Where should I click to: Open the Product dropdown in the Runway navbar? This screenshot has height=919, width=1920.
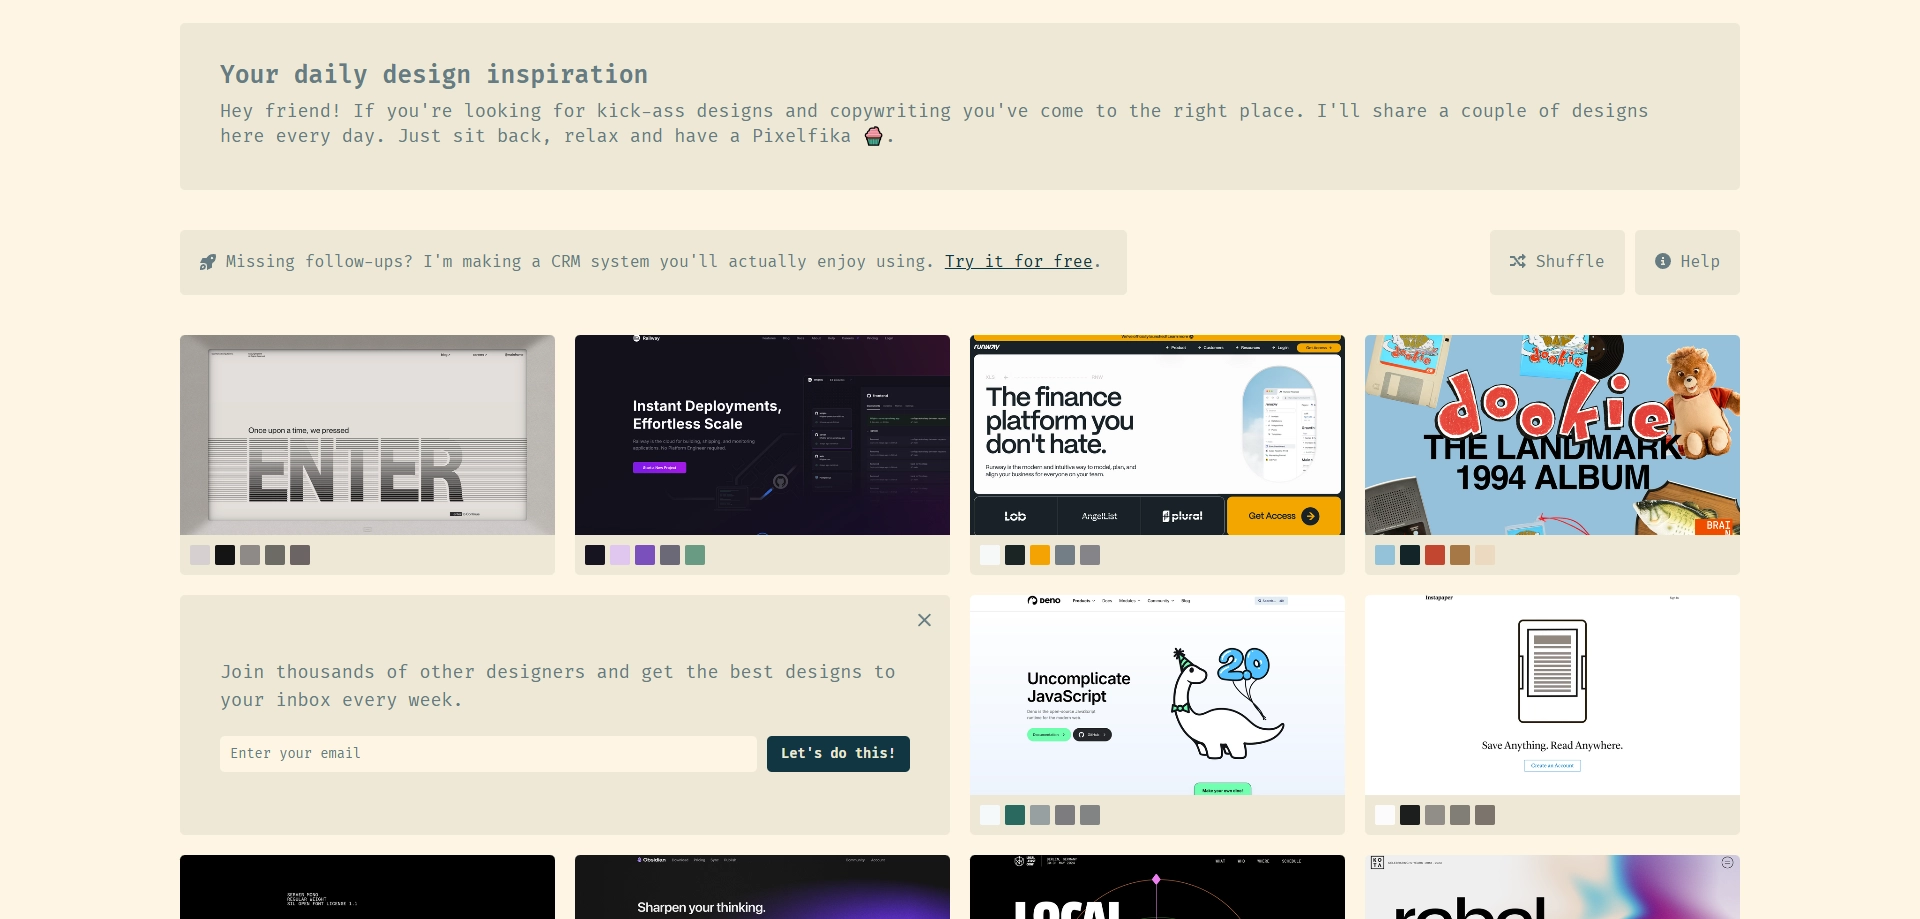pos(1180,347)
